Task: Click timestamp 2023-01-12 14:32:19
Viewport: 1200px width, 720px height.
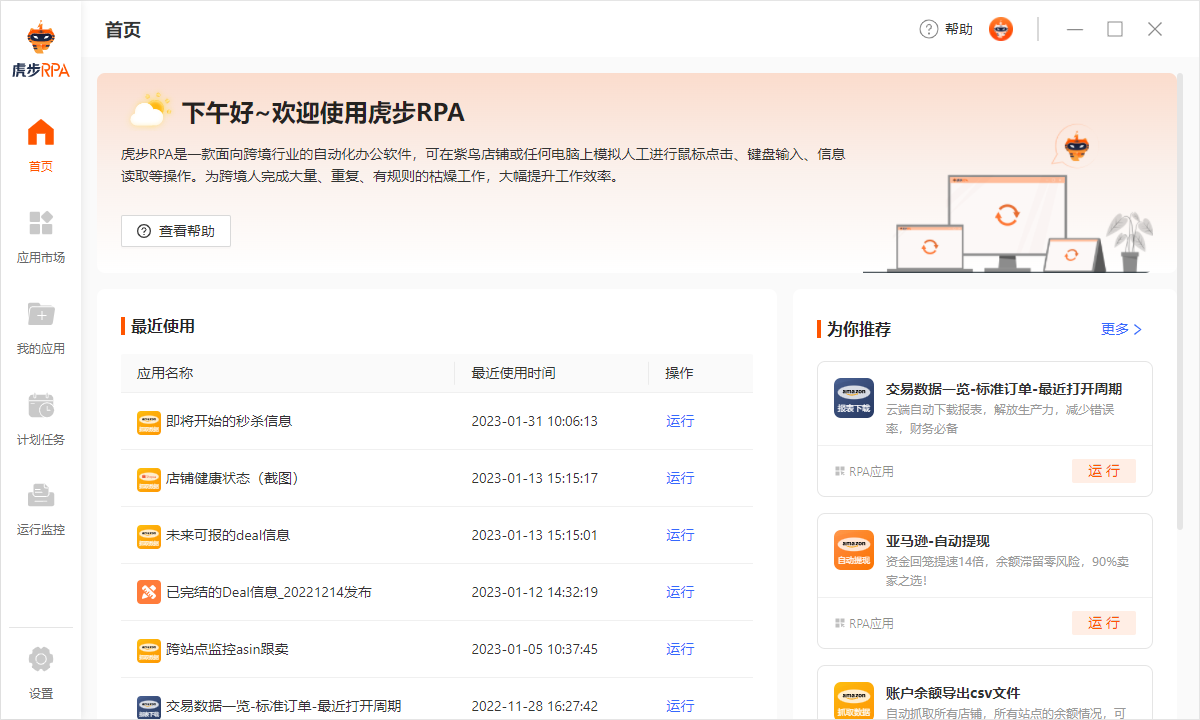Action: tap(535, 592)
